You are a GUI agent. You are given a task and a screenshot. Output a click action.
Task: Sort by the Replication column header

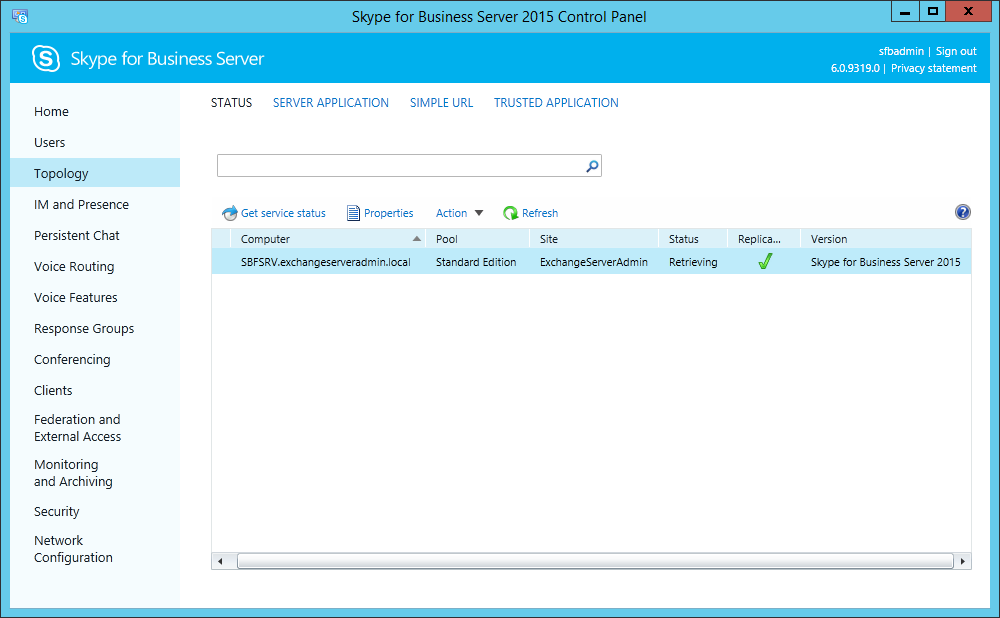[x=763, y=239]
